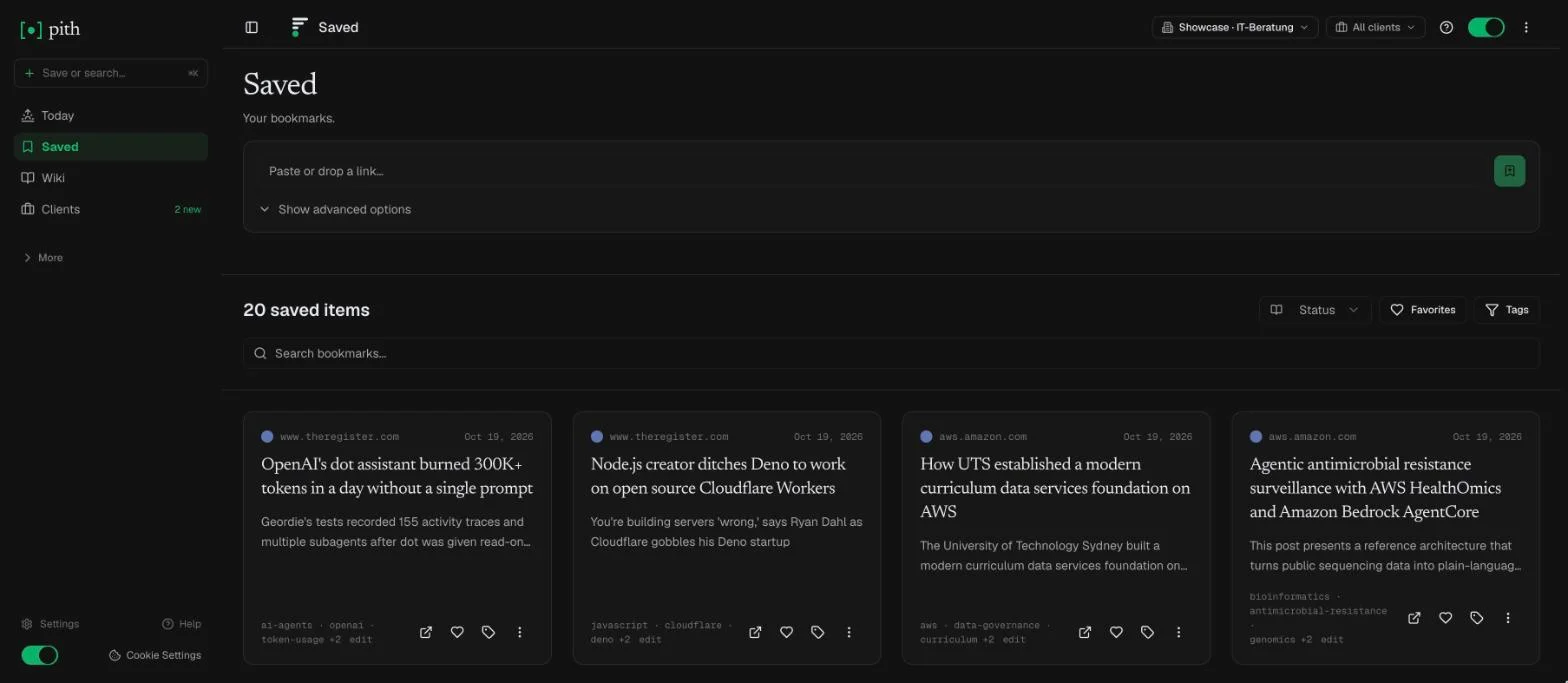Open more options on OpenAI dot assistant card
The width and height of the screenshot is (1568, 683).
point(520,632)
